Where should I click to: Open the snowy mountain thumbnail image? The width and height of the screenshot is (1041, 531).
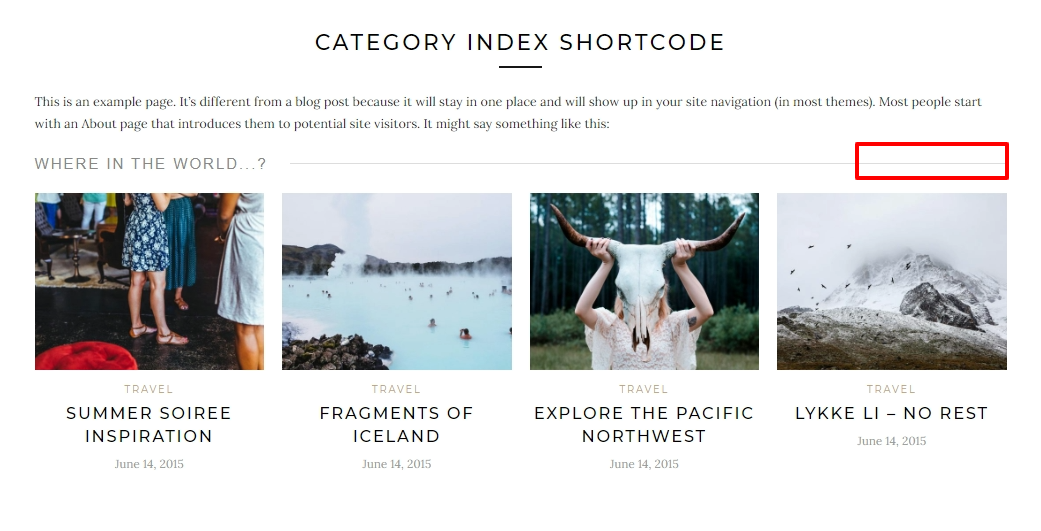point(892,281)
